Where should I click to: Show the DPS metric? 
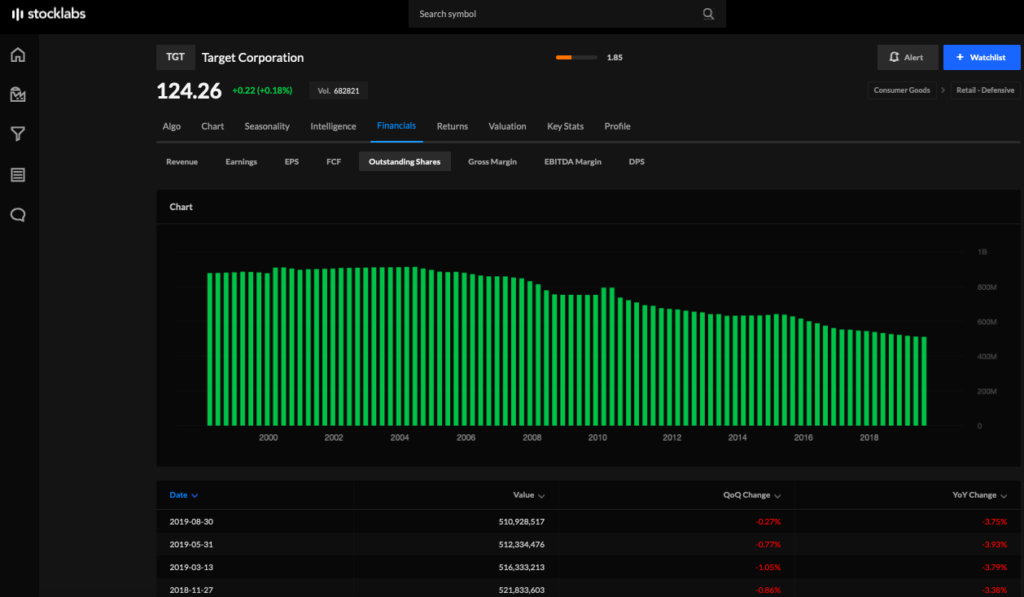(x=636, y=161)
